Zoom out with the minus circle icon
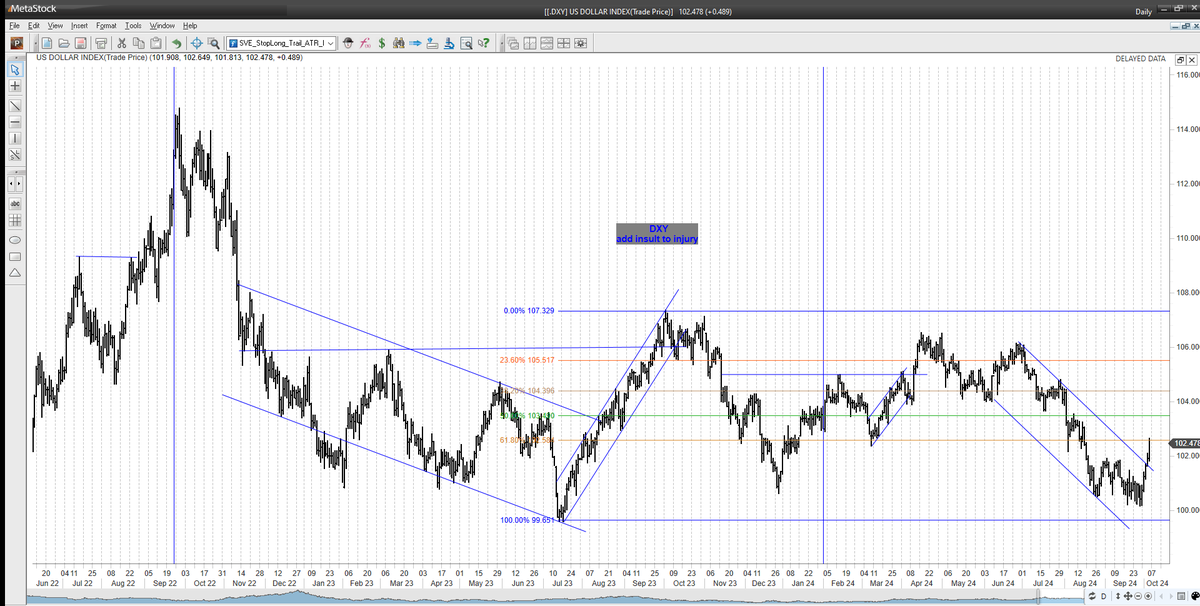 1138,596
